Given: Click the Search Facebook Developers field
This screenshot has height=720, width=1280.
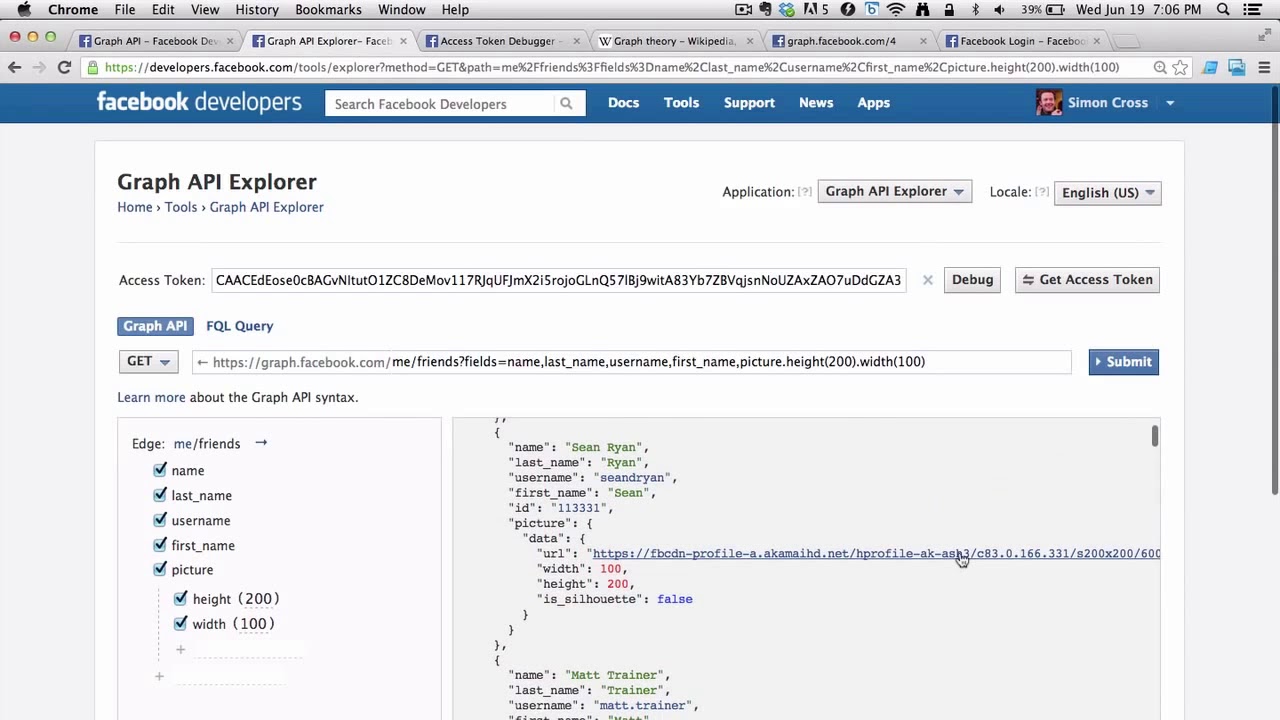Looking at the screenshot, I should (x=440, y=104).
